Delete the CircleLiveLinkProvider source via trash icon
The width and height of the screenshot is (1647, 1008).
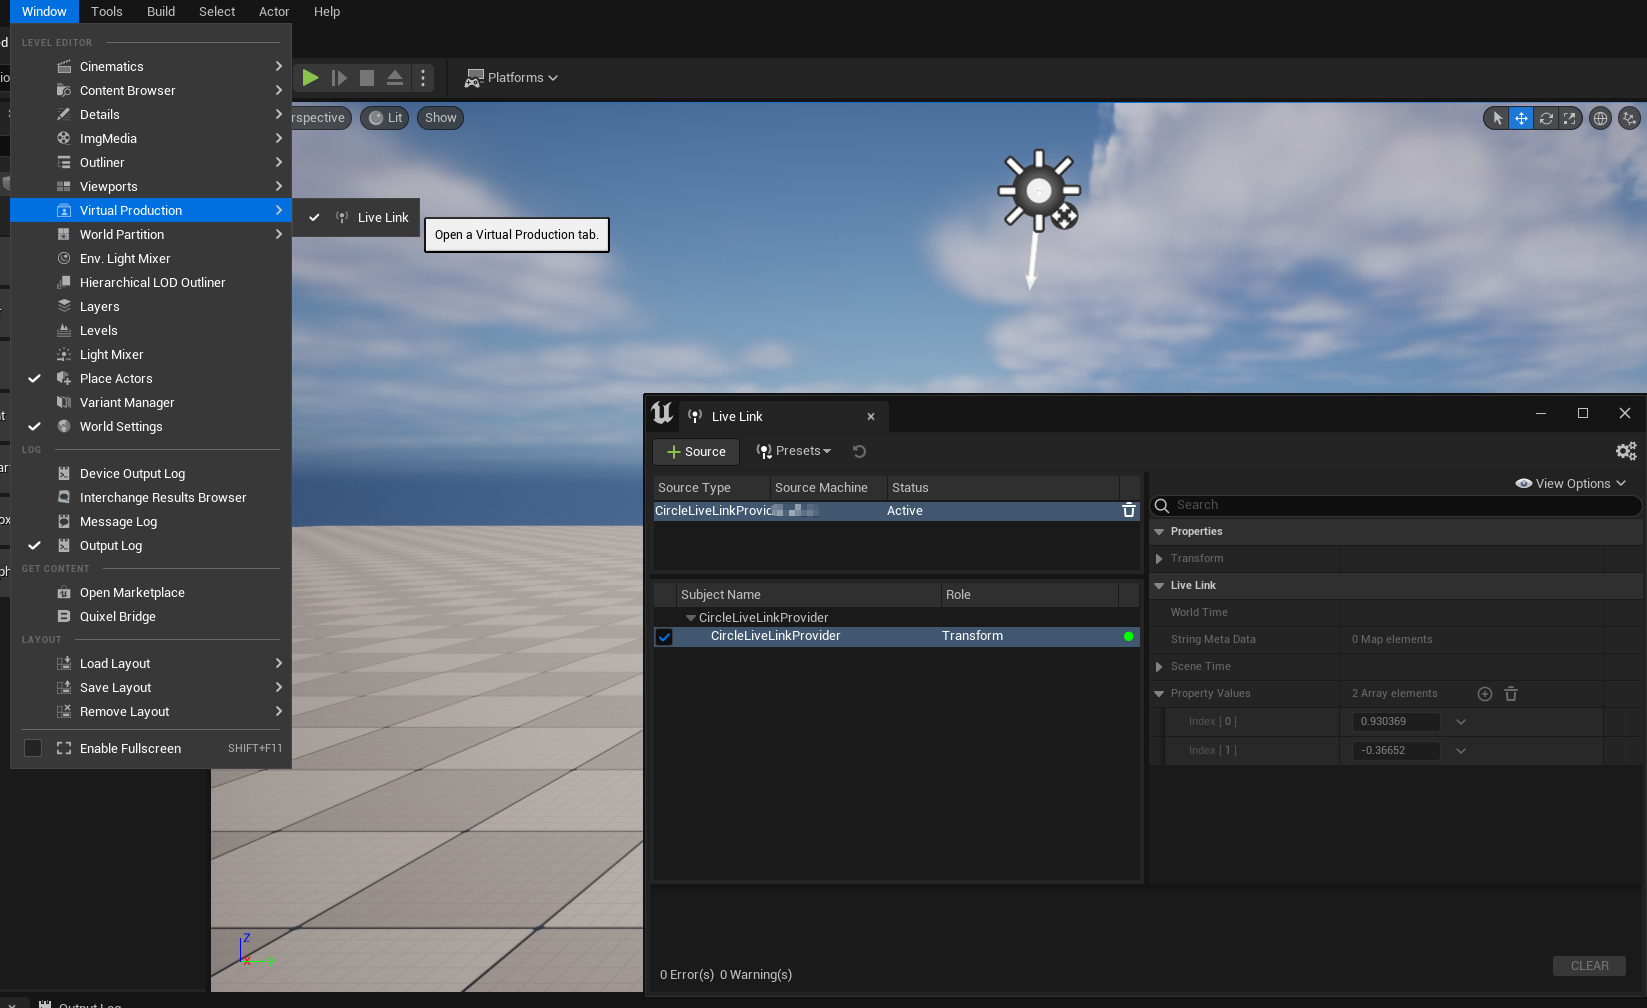1129,510
